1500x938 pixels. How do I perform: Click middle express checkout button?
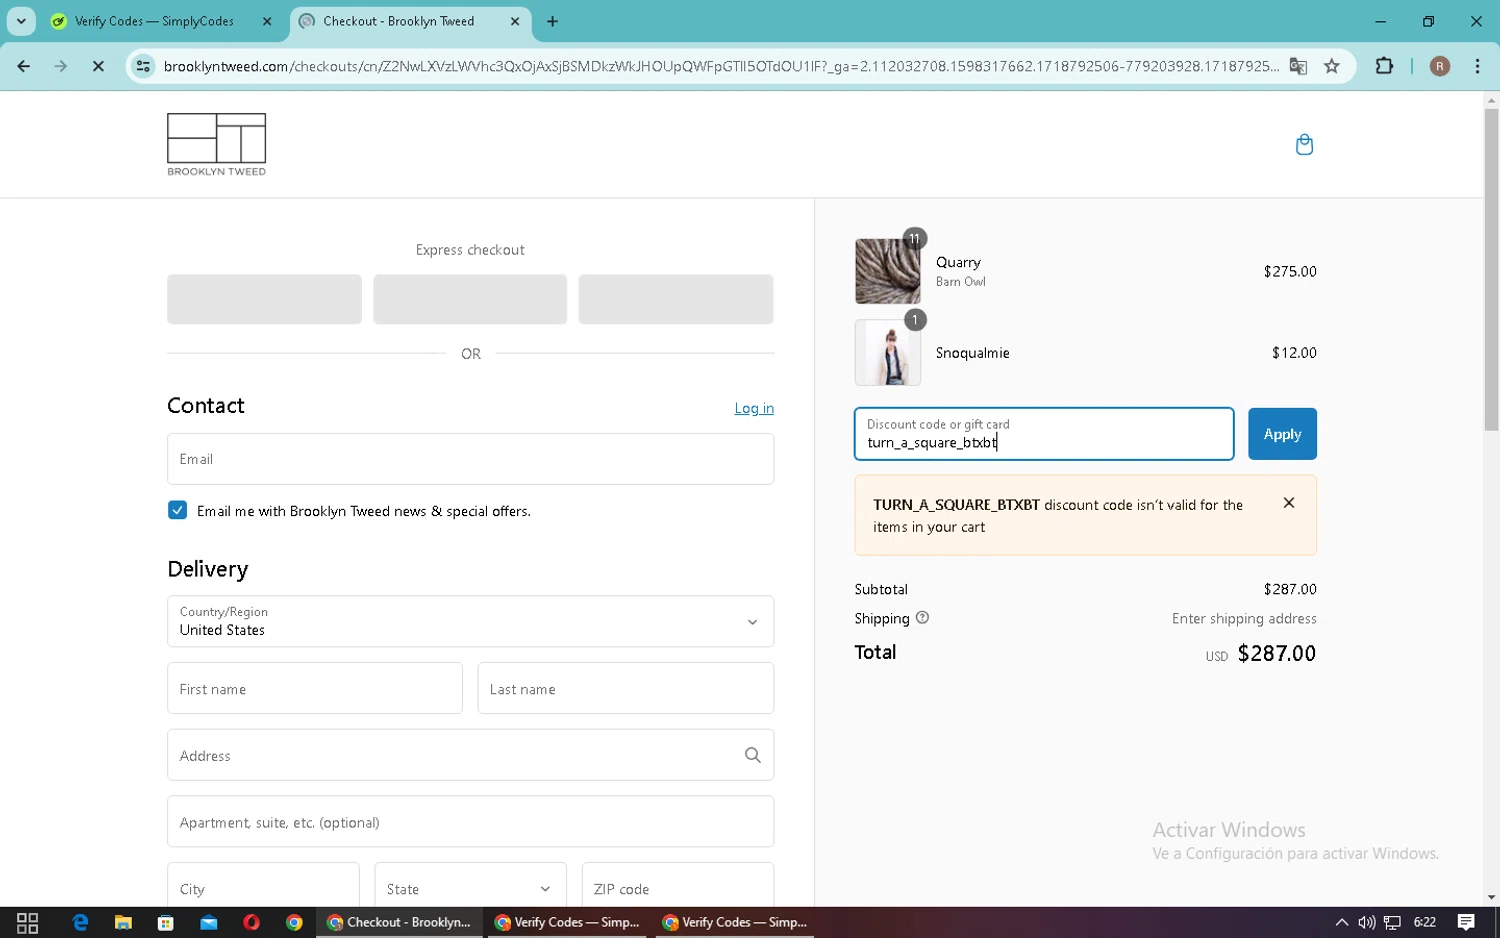pos(470,299)
